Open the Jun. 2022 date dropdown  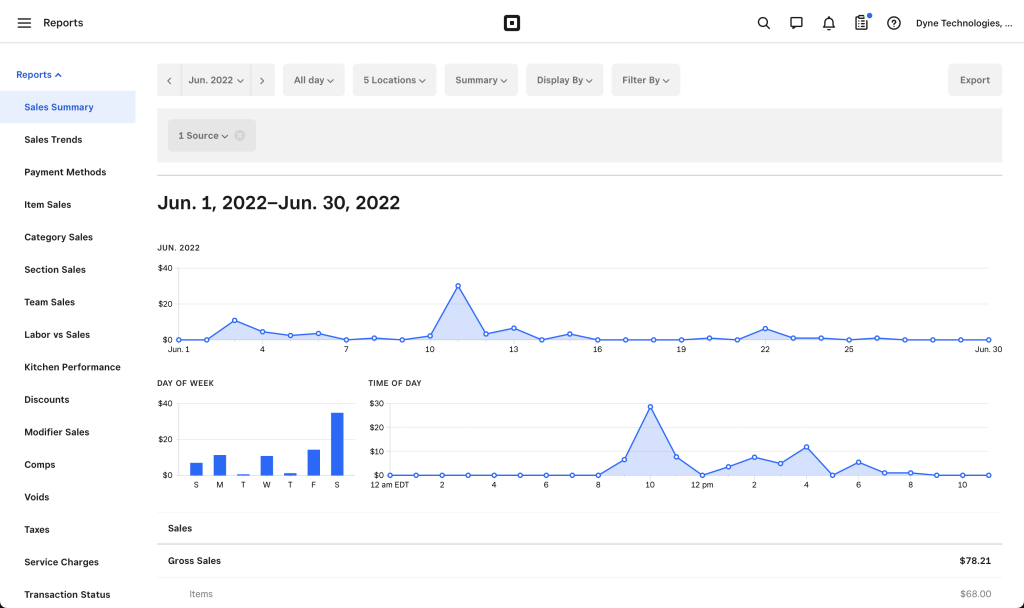tap(216, 80)
